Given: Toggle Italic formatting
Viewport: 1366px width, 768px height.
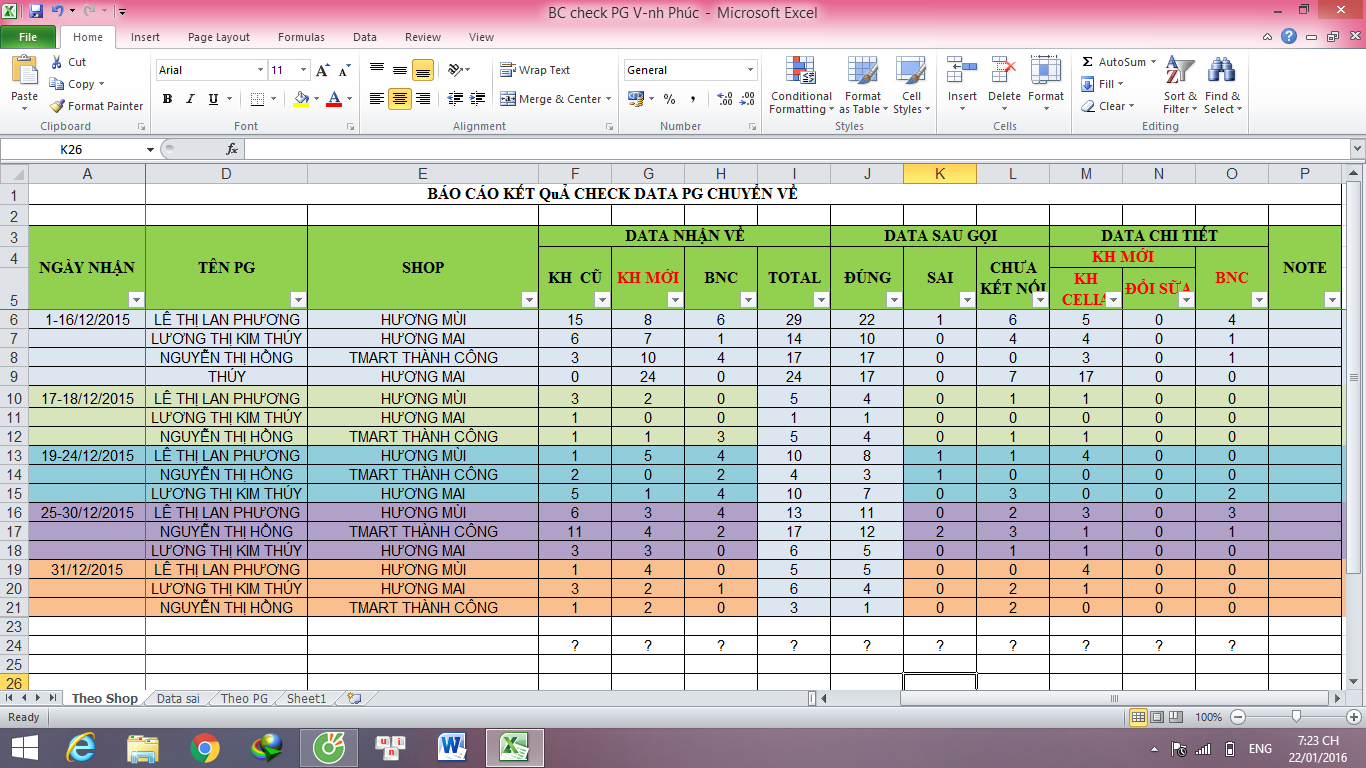Looking at the screenshot, I should point(190,99).
